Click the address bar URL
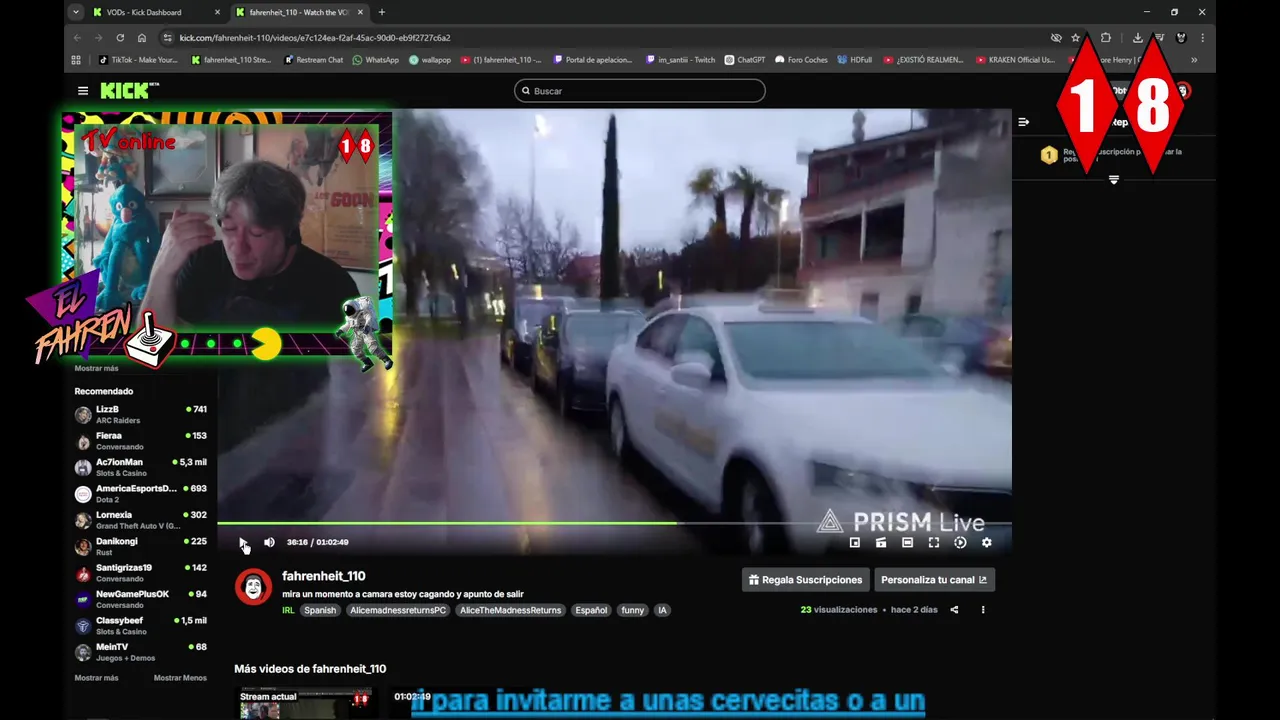 (314, 38)
